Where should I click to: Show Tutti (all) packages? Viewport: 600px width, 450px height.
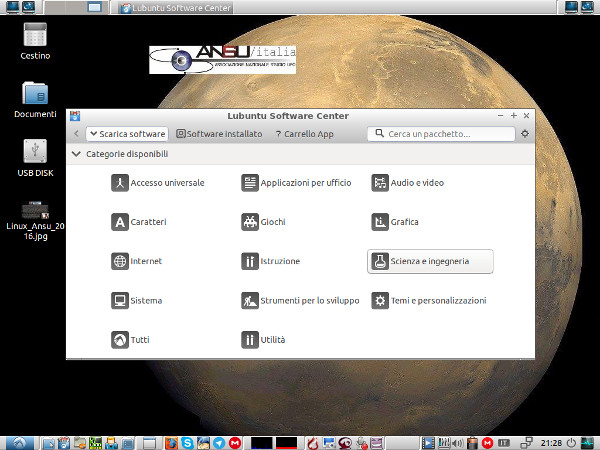click(x=130, y=340)
